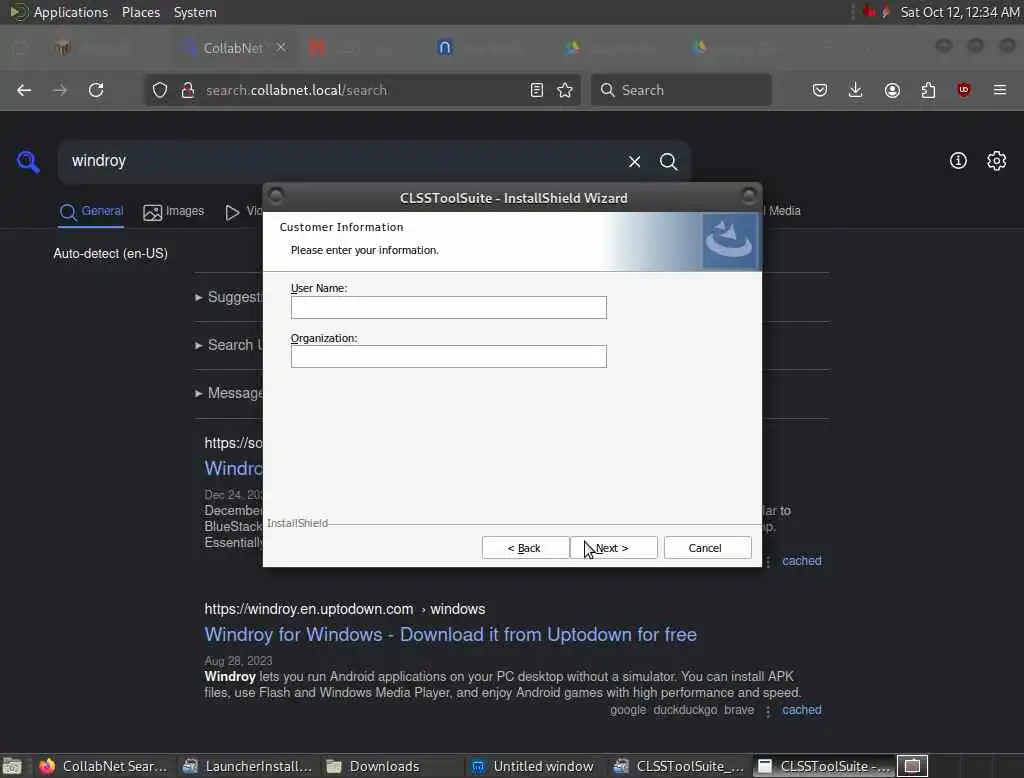Image resolution: width=1024 pixels, height=778 pixels.
Task: Expand the Suggestions section
Action: point(229,297)
